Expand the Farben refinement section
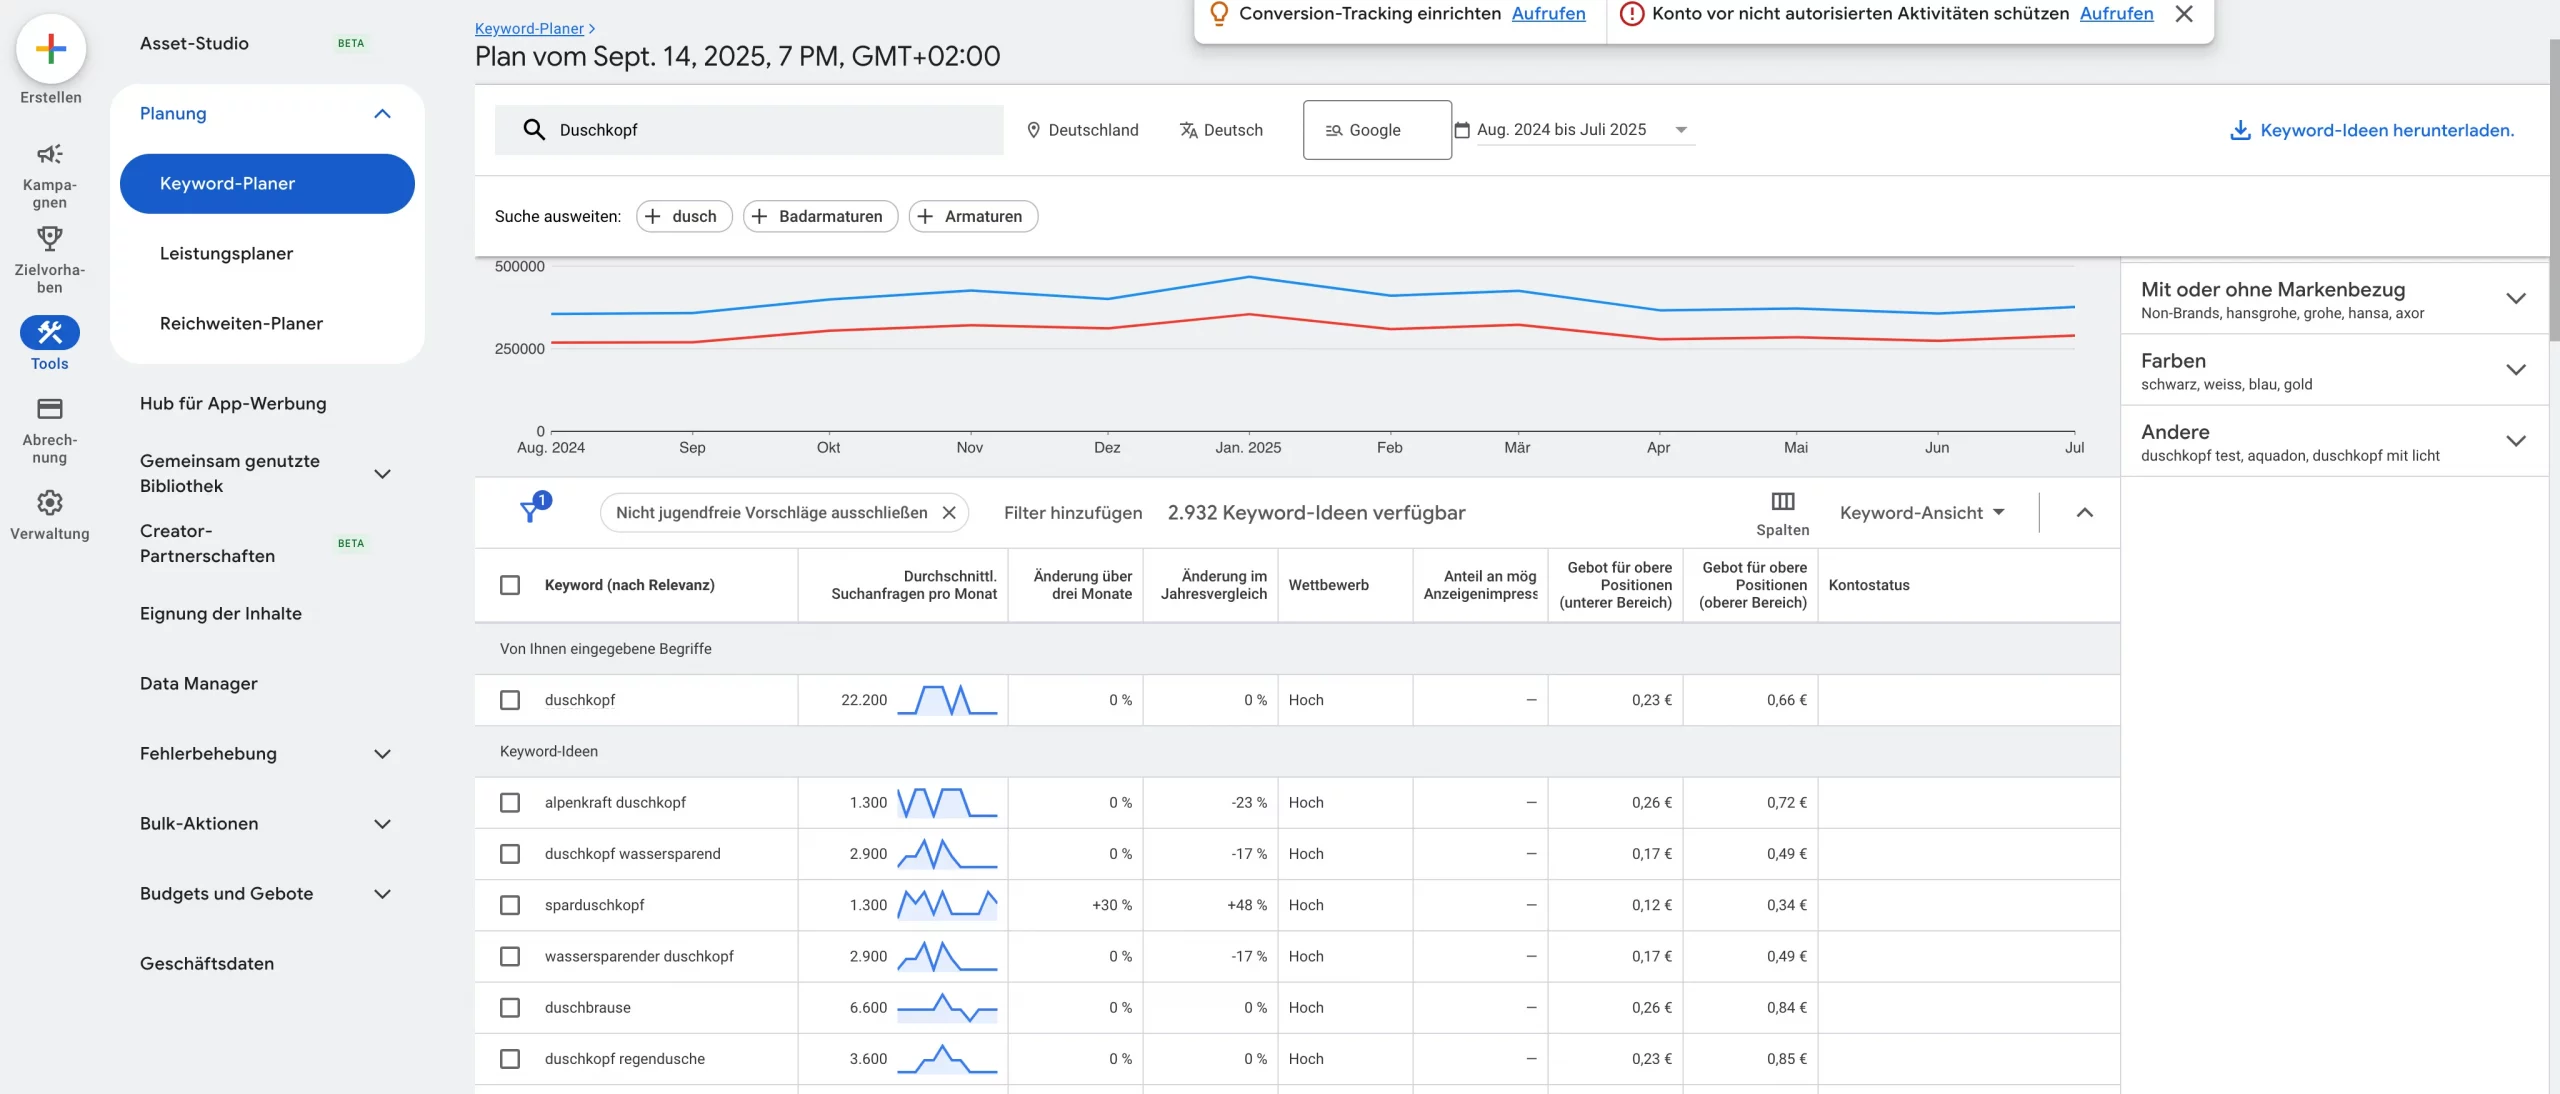 pyautogui.click(x=2516, y=369)
